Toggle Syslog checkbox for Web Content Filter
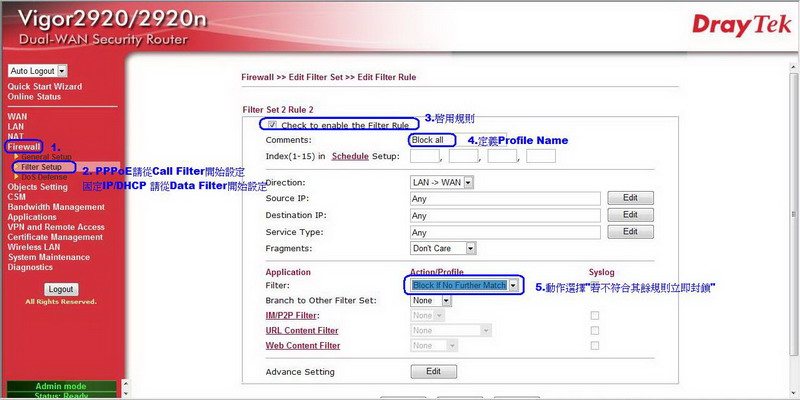Screen dimensions: 800x400 pos(594,345)
